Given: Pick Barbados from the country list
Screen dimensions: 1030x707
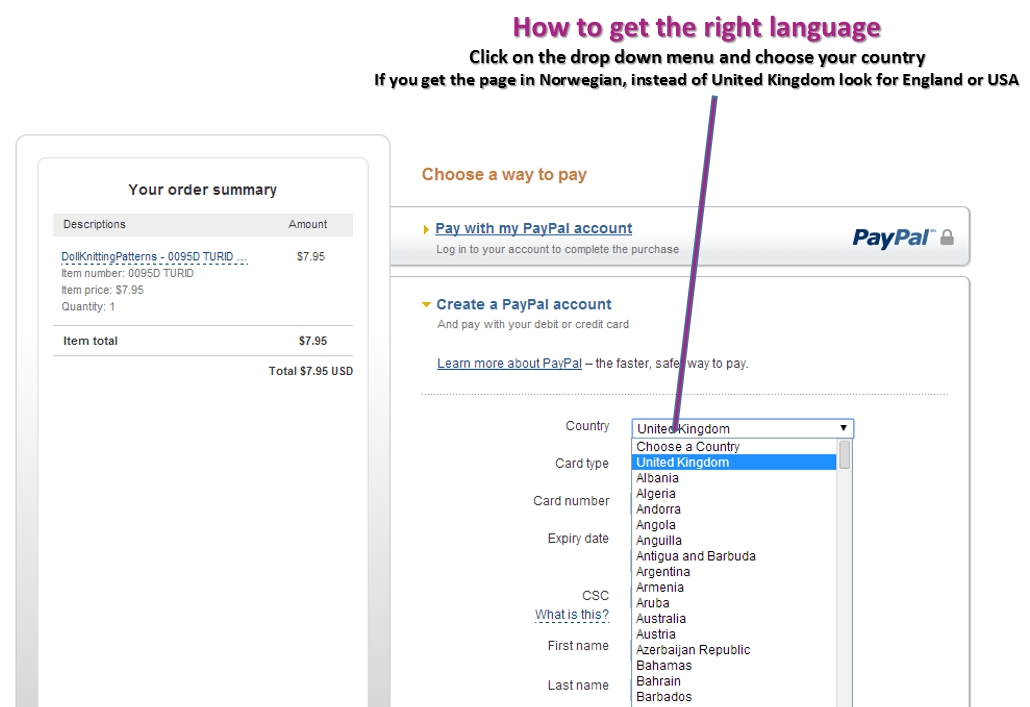Looking at the screenshot, I should pos(734,696).
